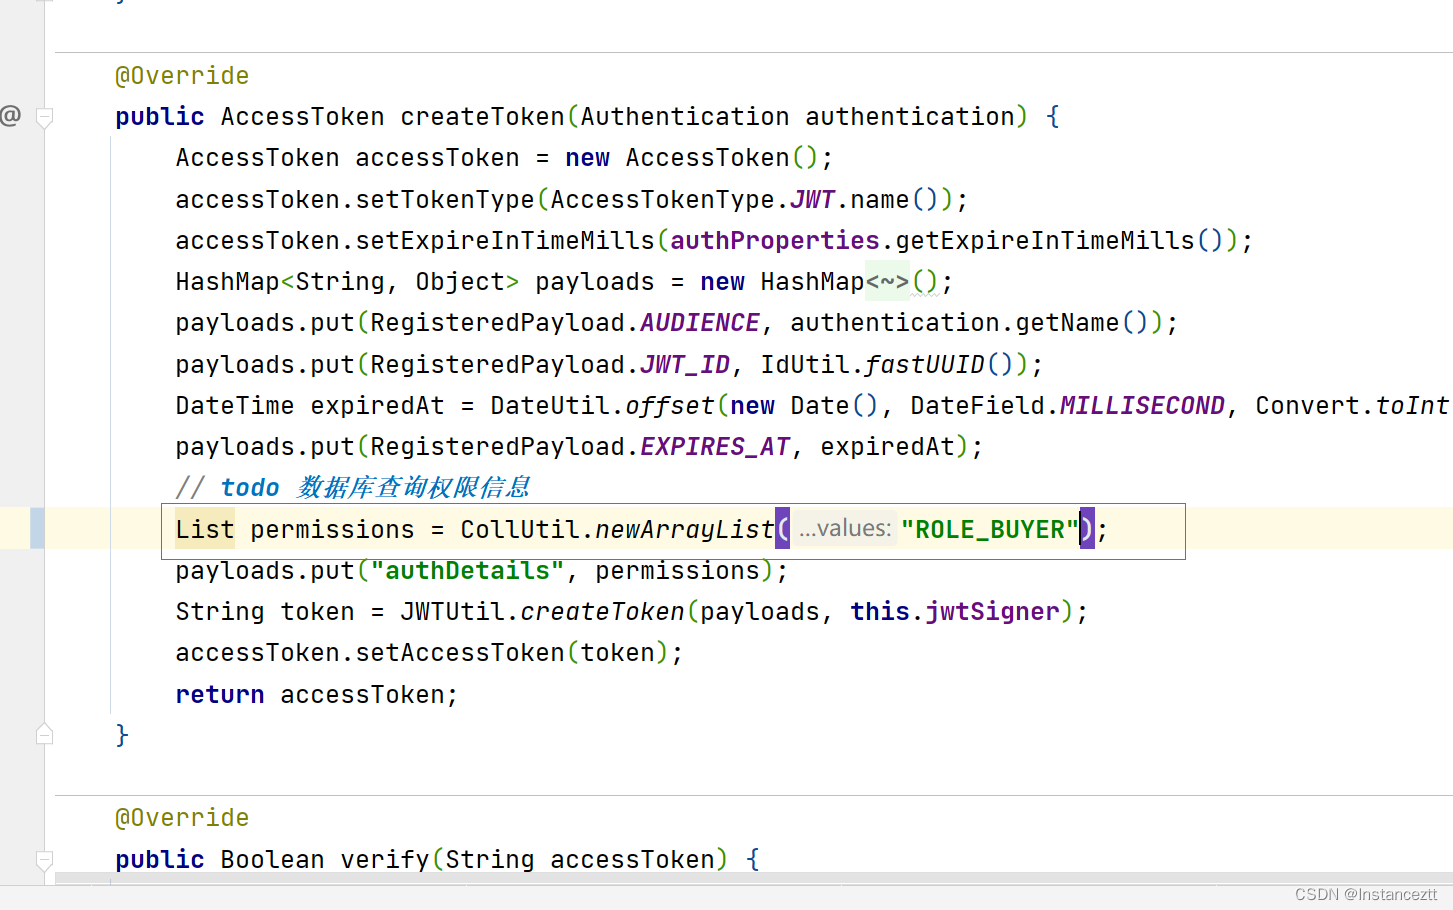Click the "authDetails" string literal

pyautogui.click(x=467, y=571)
